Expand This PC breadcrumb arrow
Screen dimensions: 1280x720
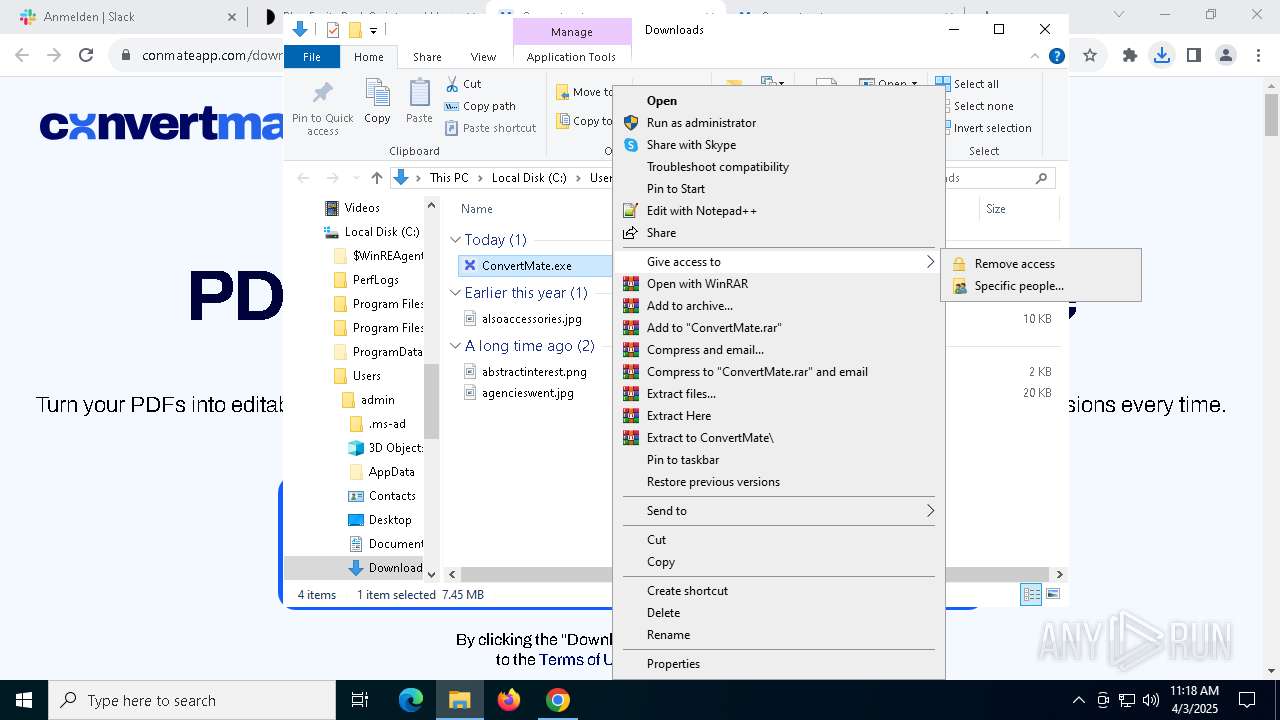click(480, 178)
